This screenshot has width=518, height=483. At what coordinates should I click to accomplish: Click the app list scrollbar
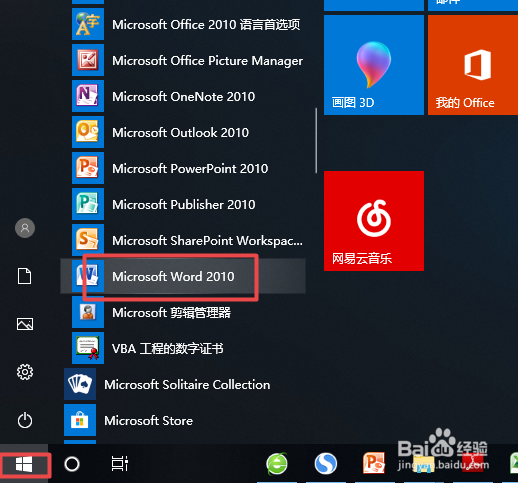coord(316,140)
